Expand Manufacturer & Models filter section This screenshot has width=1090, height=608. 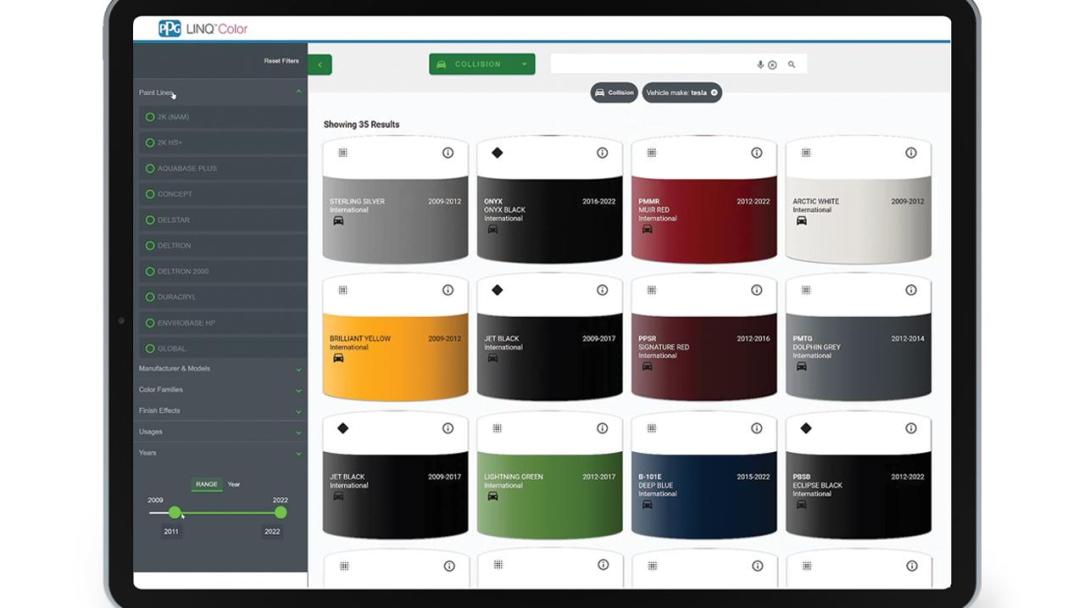click(x=219, y=369)
